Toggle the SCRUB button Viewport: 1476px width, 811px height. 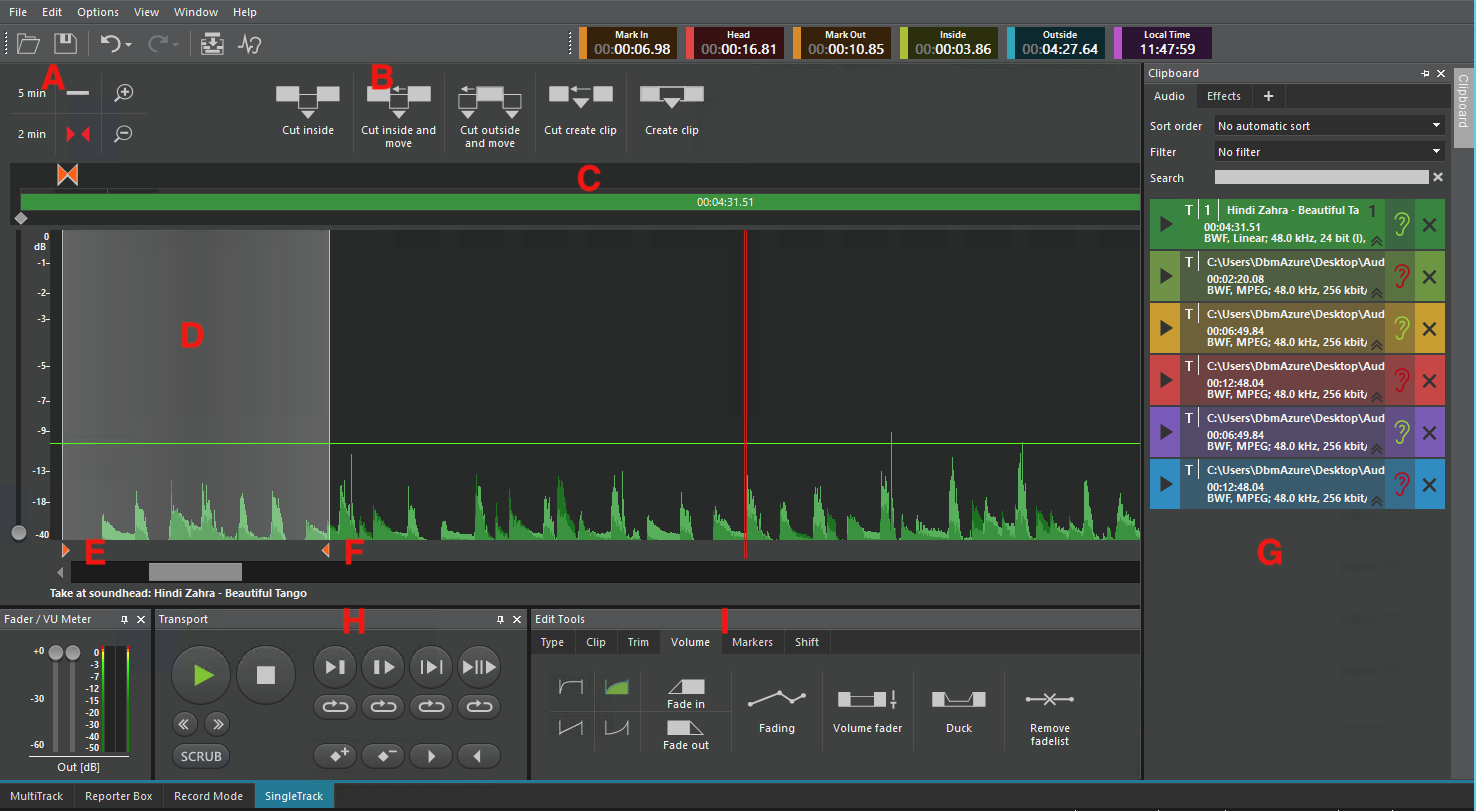pyautogui.click(x=201, y=756)
